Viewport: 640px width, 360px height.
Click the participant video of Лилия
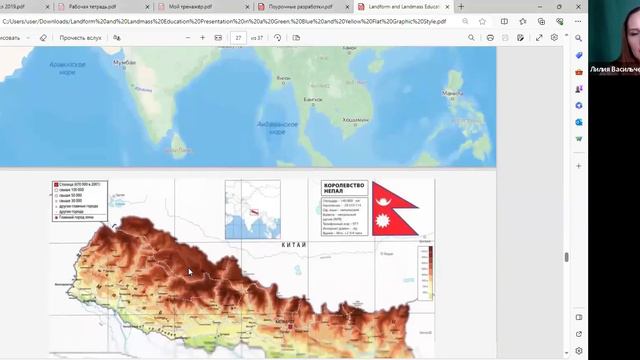(614, 38)
